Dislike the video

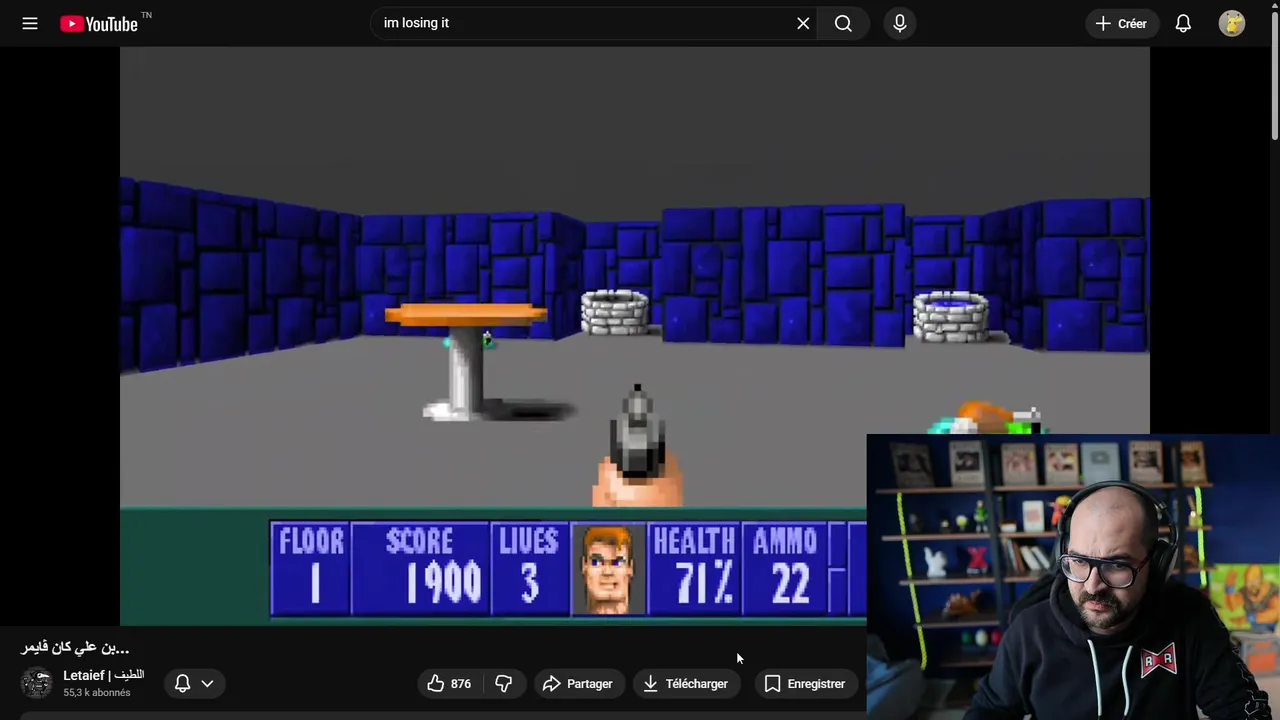click(504, 683)
